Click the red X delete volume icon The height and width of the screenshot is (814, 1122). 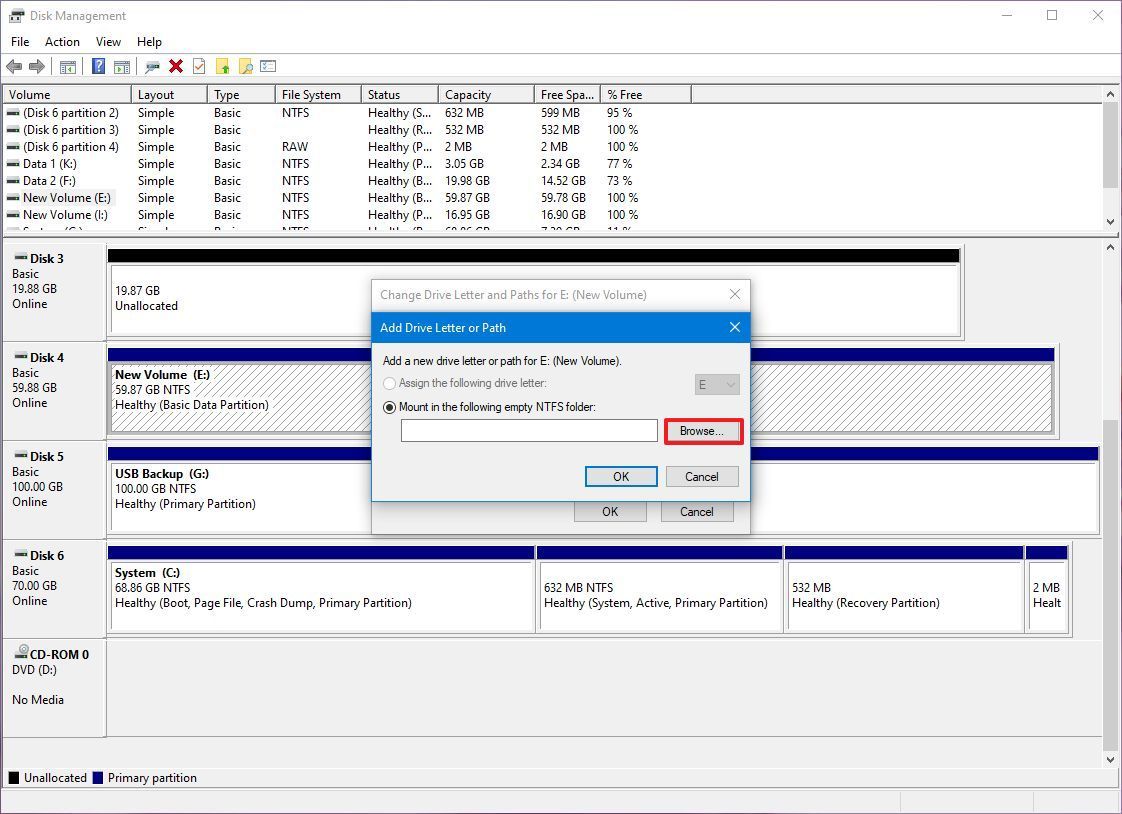[x=176, y=66]
